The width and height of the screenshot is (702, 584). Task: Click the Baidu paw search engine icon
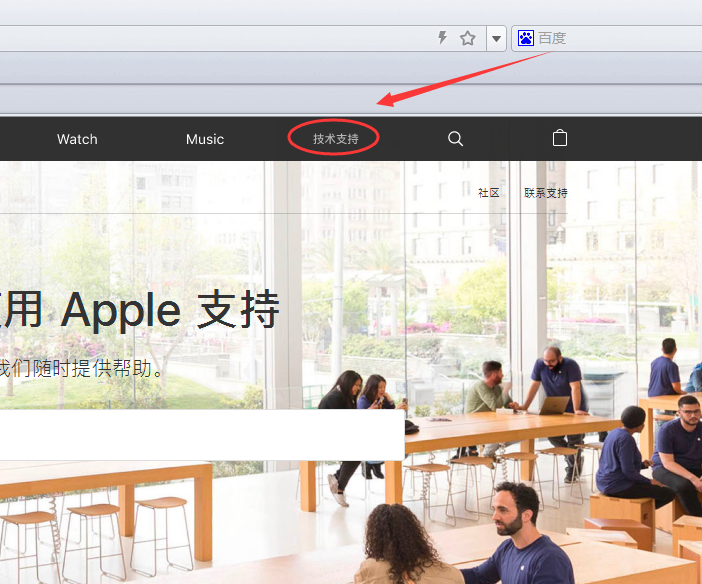526,38
